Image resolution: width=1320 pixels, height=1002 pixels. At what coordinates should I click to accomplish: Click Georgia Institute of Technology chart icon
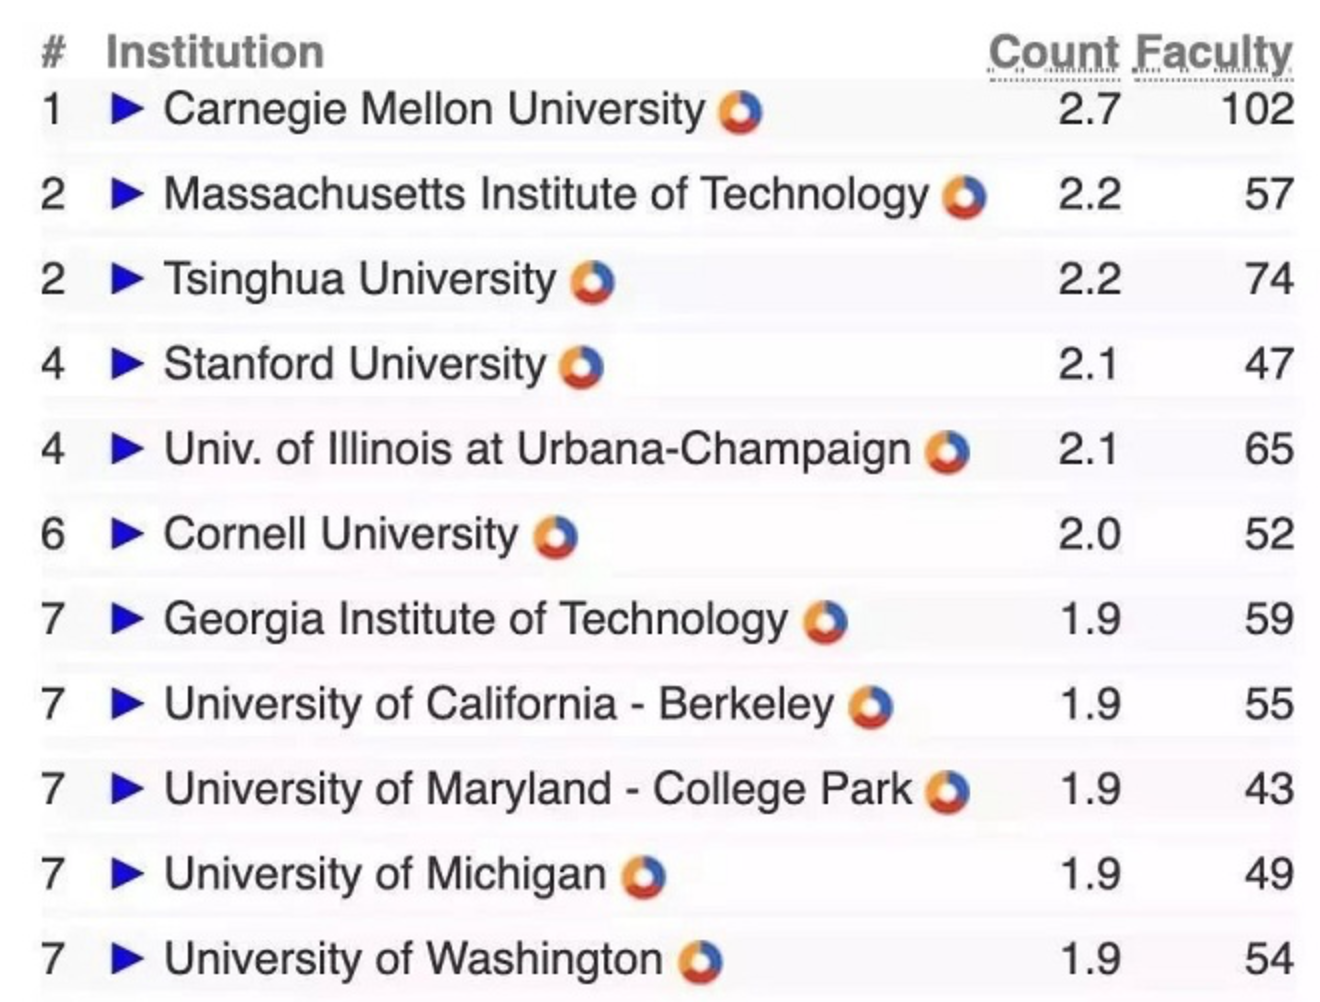(x=826, y=622)
